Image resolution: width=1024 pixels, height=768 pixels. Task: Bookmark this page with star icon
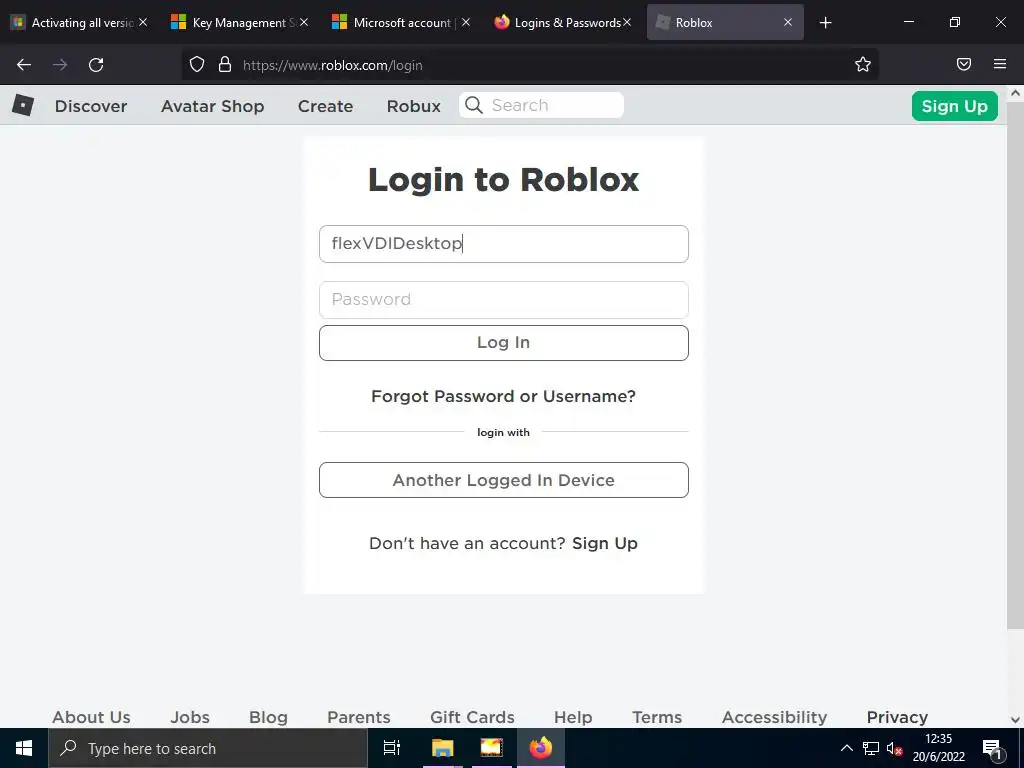click(x=863, y=64)
